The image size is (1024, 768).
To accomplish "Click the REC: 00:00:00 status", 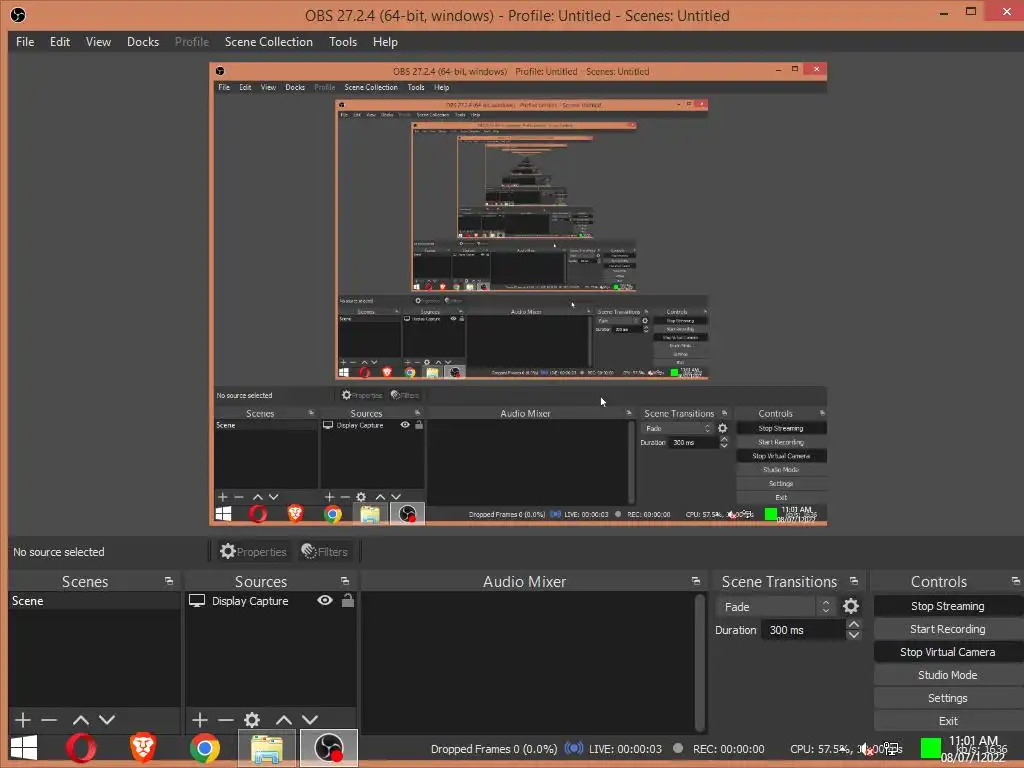I will 728,749.
